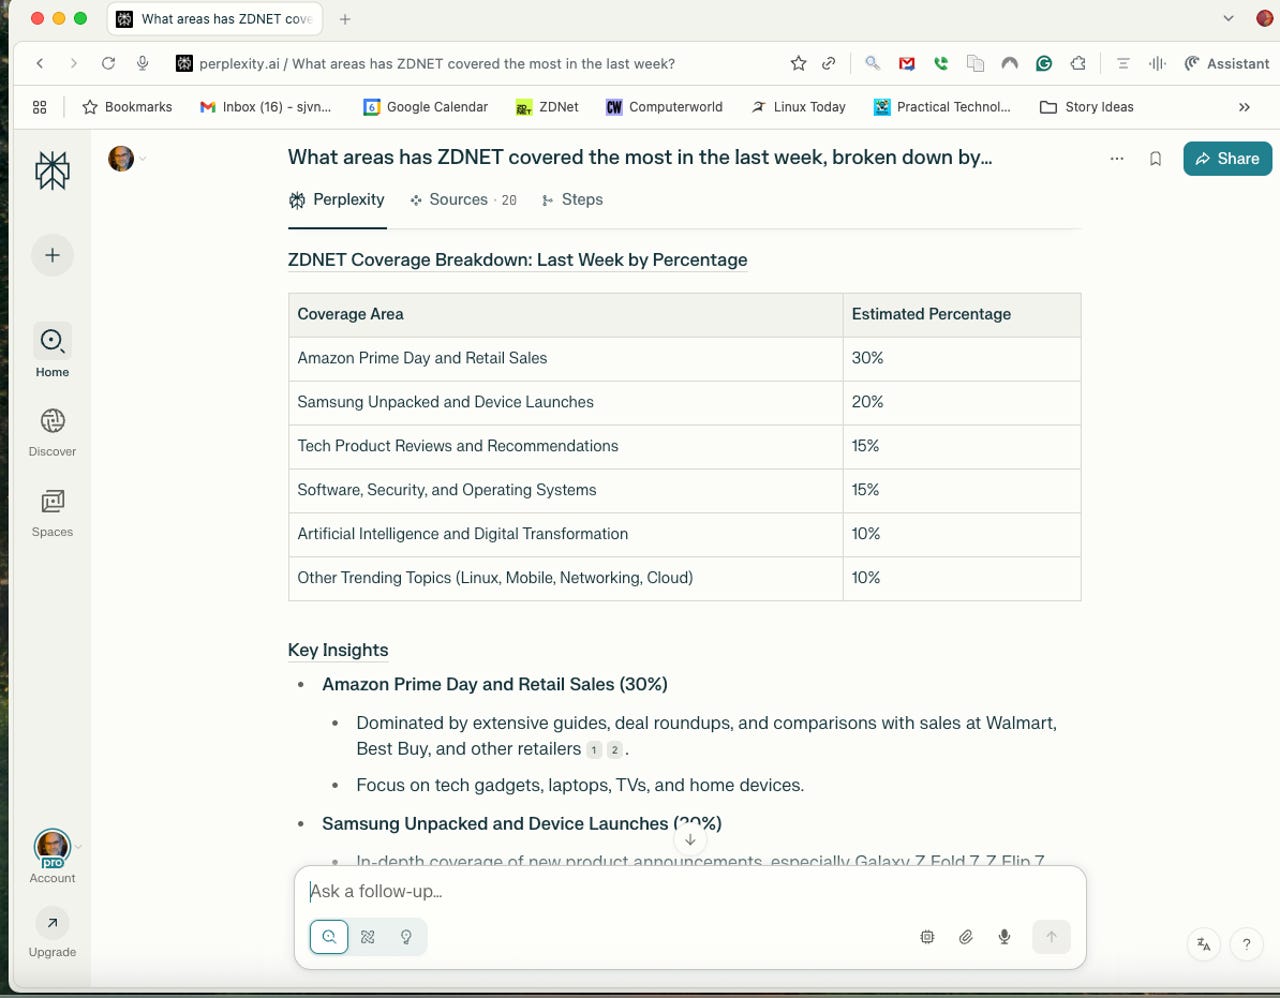
Task: Click the Amazon Prime Day and Retail Sales cell
Action: tap(565, 358)
